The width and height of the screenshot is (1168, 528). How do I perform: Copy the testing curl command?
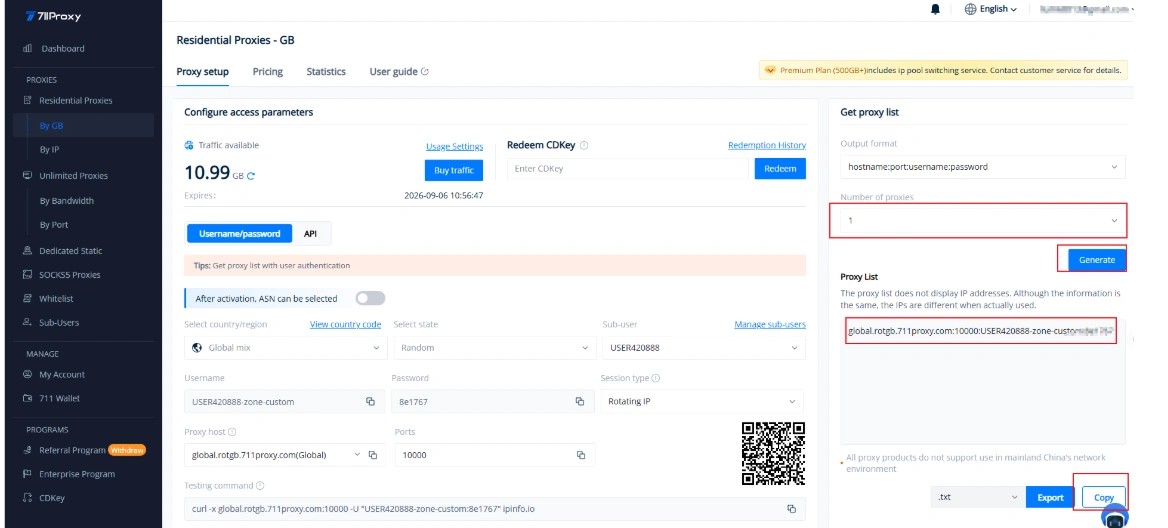point(791,509)
